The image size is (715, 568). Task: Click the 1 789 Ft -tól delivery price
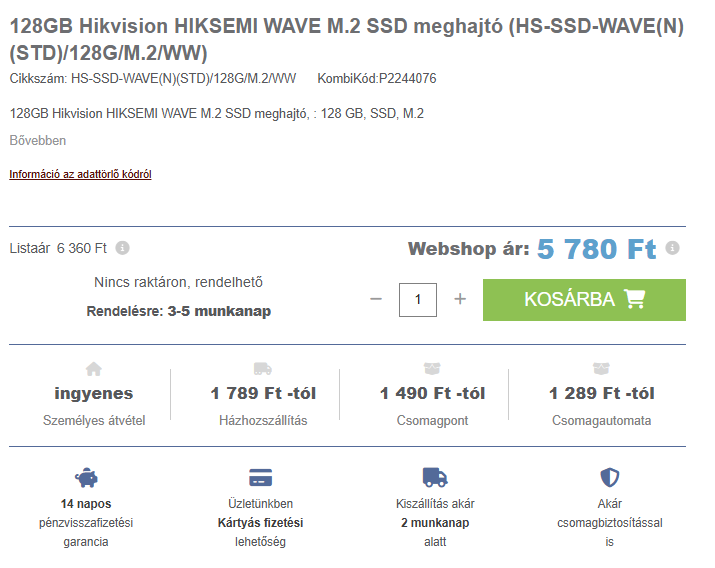point(263,393)
